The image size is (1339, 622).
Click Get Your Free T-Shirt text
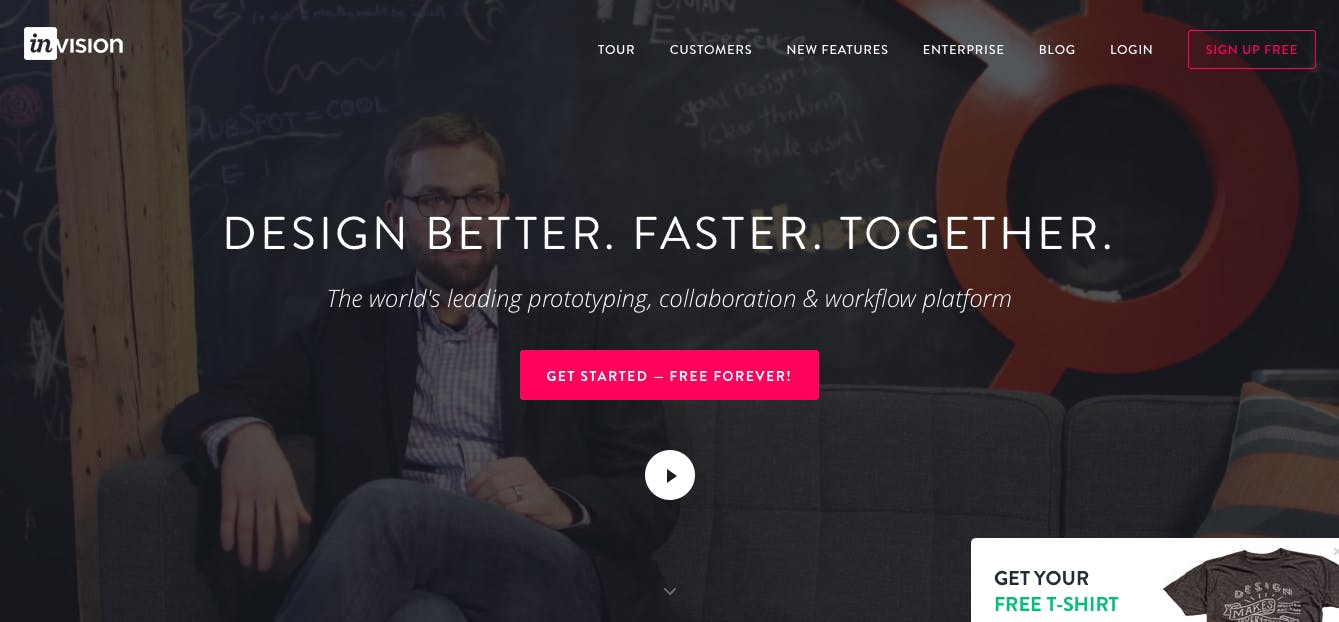pos(1056,590)
